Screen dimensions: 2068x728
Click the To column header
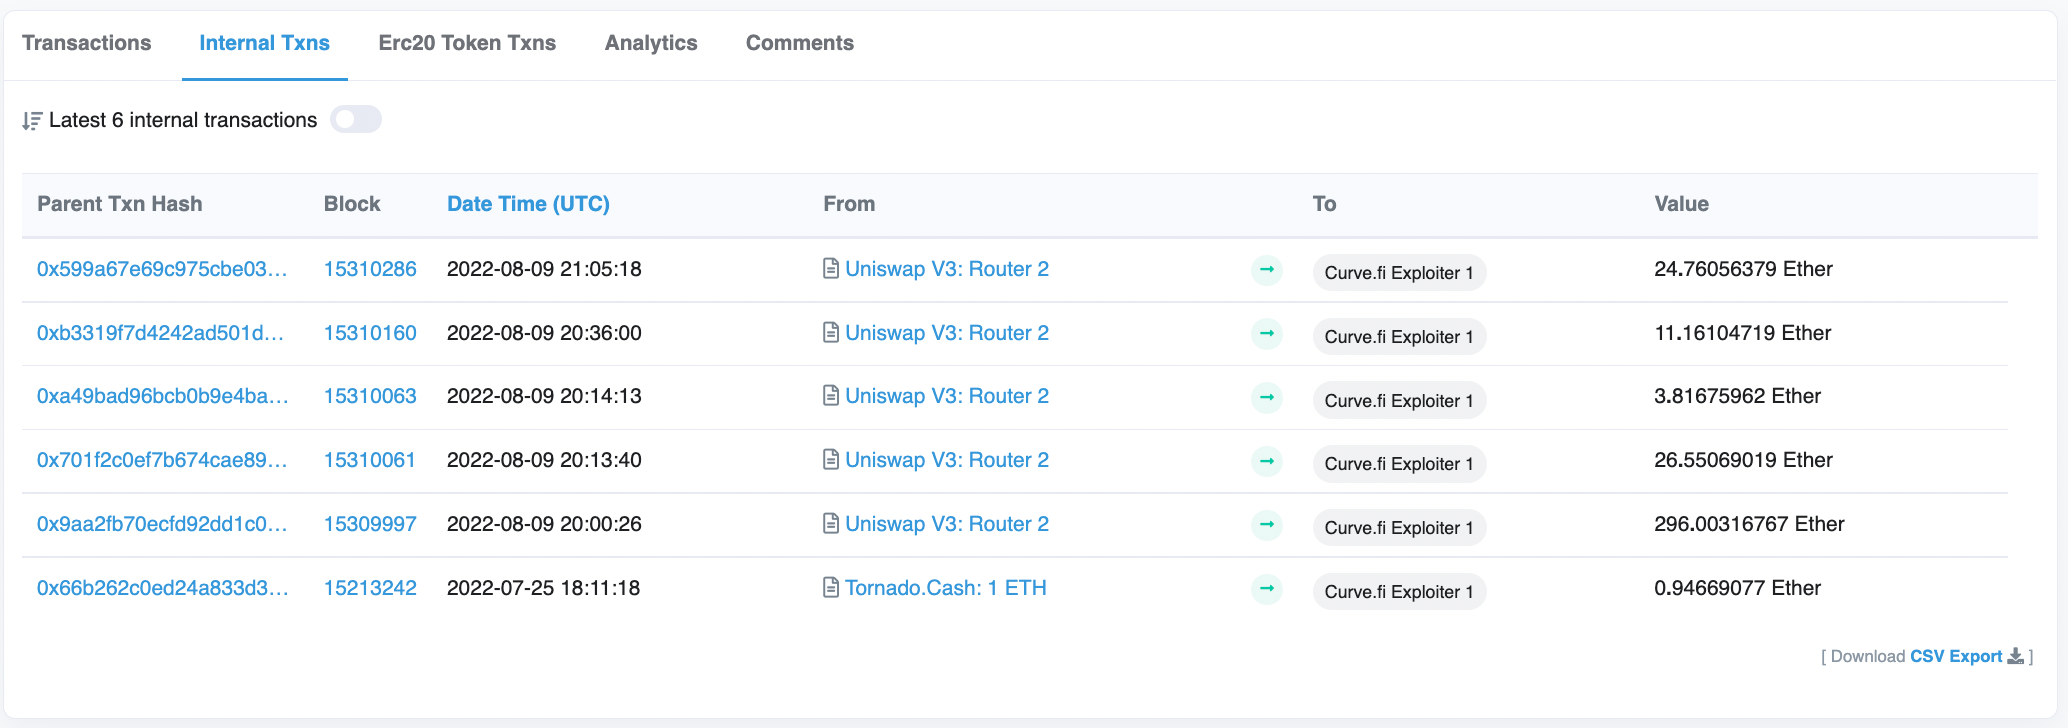click(1324, 204)
